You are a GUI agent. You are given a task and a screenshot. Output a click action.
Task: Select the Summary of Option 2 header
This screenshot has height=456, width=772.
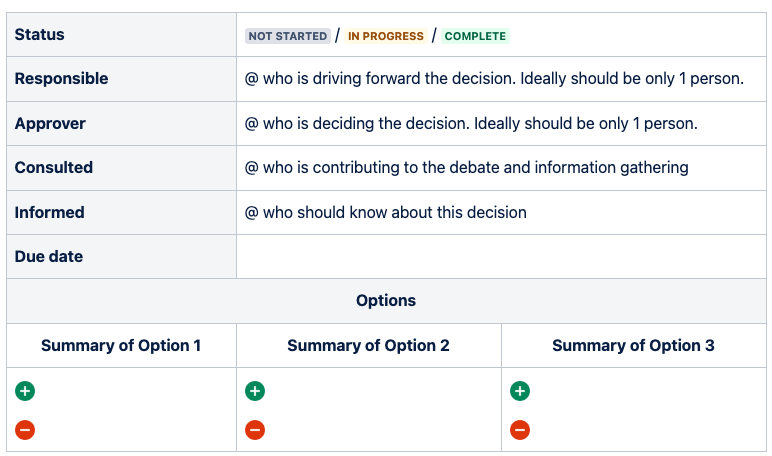(368, 346)
